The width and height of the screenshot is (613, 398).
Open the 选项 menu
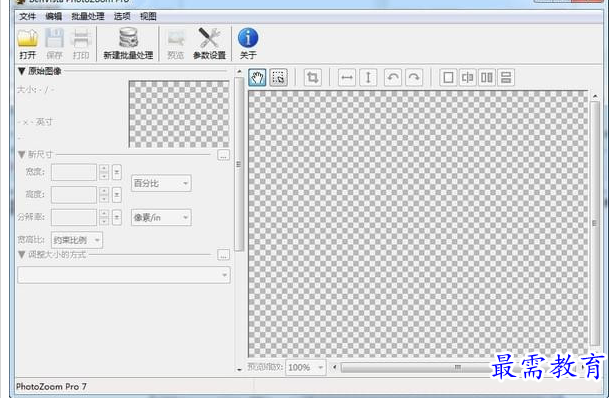click(x=122, y=16)
